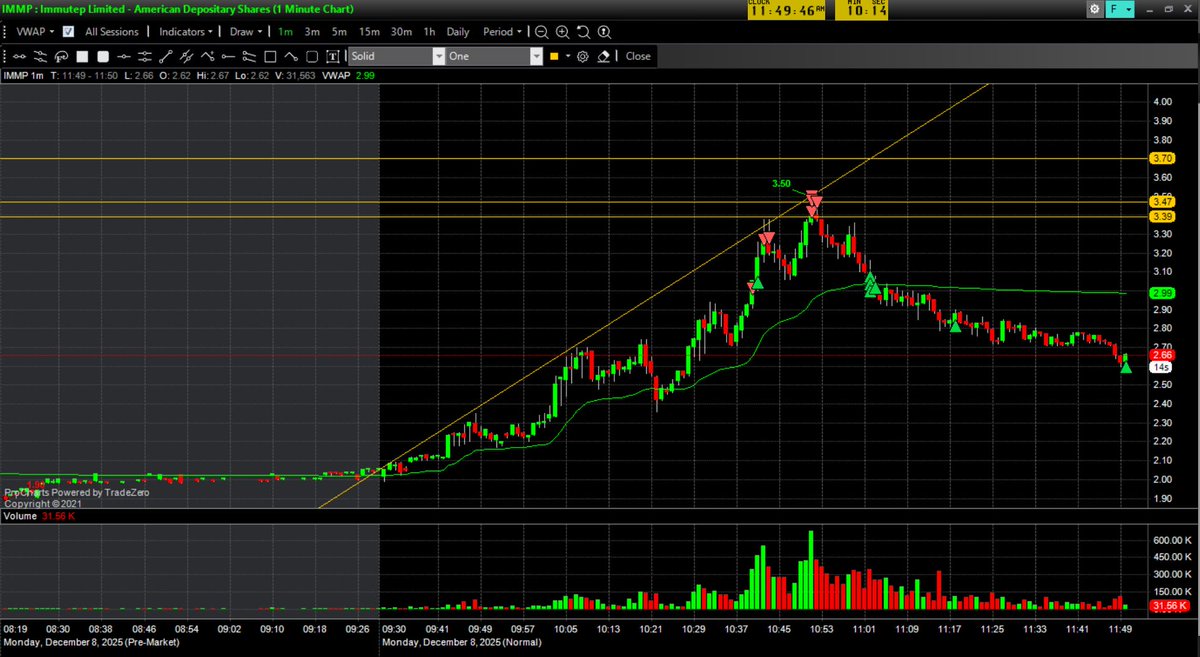
Task: Click the 3.70 yellow price line label
Action: tap(1162, 158)
